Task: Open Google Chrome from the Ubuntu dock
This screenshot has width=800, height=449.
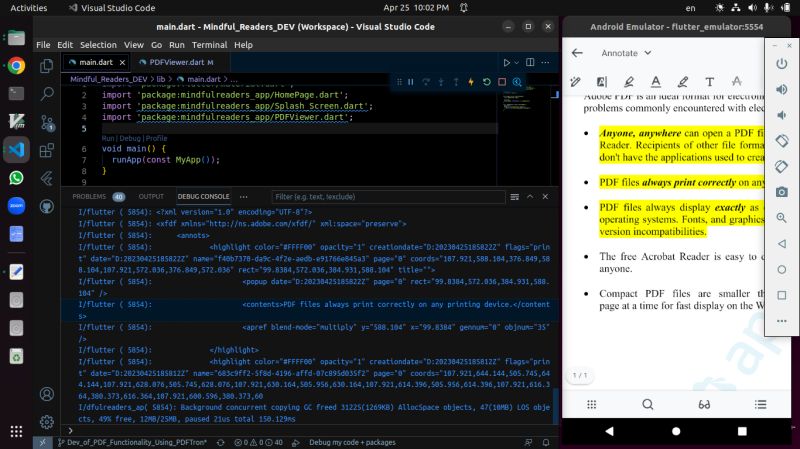Action: 16,66
